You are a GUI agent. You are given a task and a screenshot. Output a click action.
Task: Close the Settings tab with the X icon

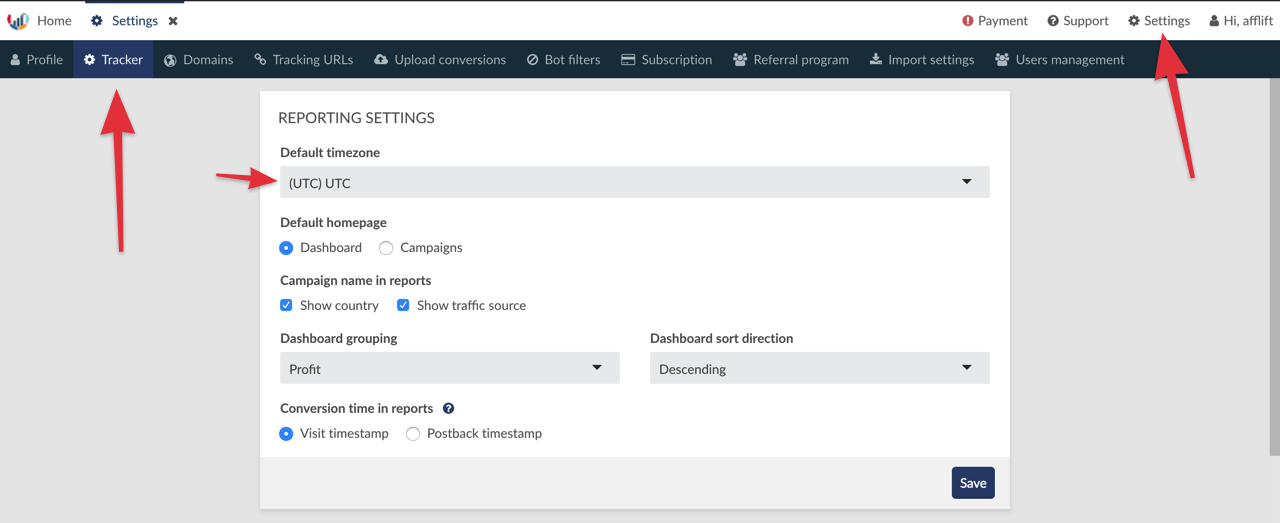click(x=173, y=21)
